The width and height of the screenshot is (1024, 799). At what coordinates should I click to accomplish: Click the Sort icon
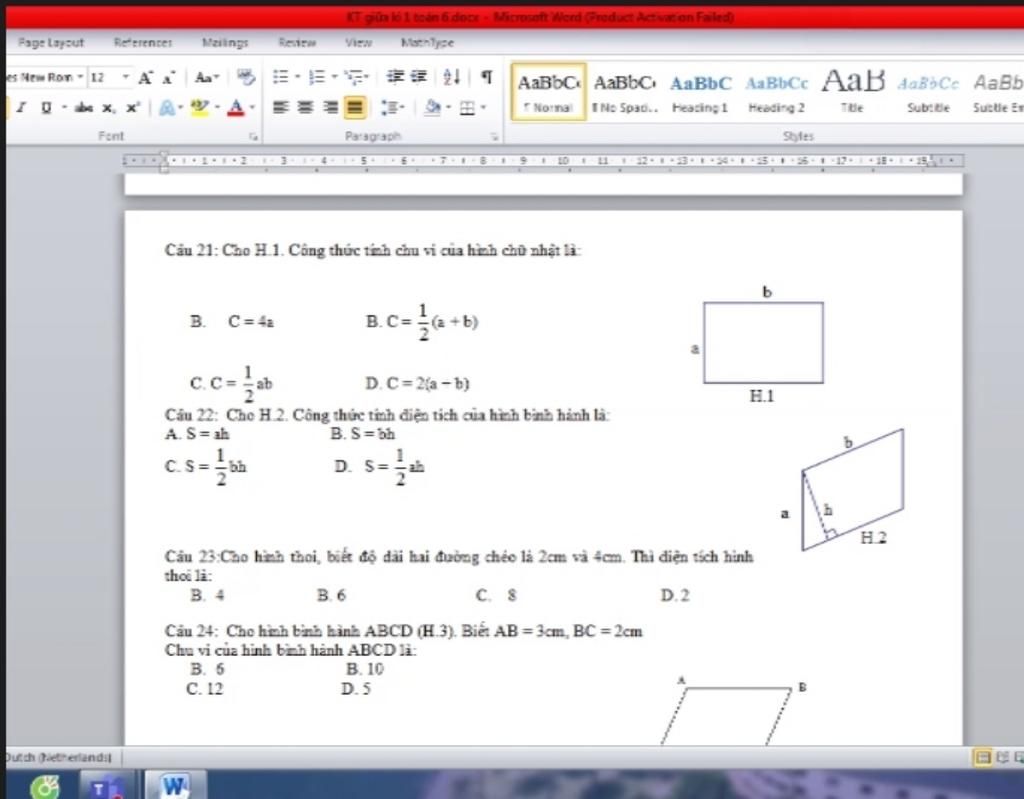coord(451,77)
